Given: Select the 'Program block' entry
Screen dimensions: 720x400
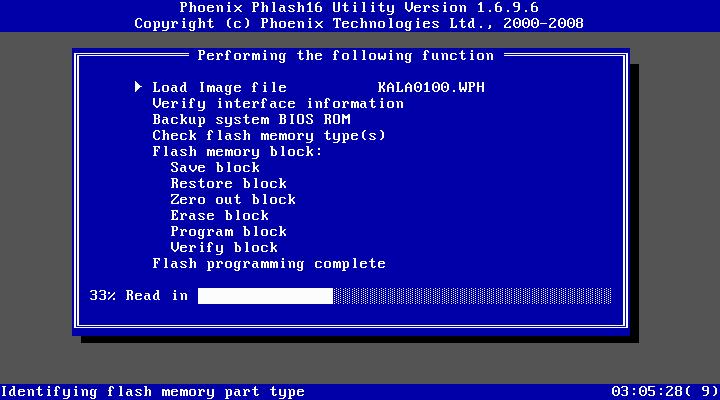Looking at the screenshot, I should (228, 231).
